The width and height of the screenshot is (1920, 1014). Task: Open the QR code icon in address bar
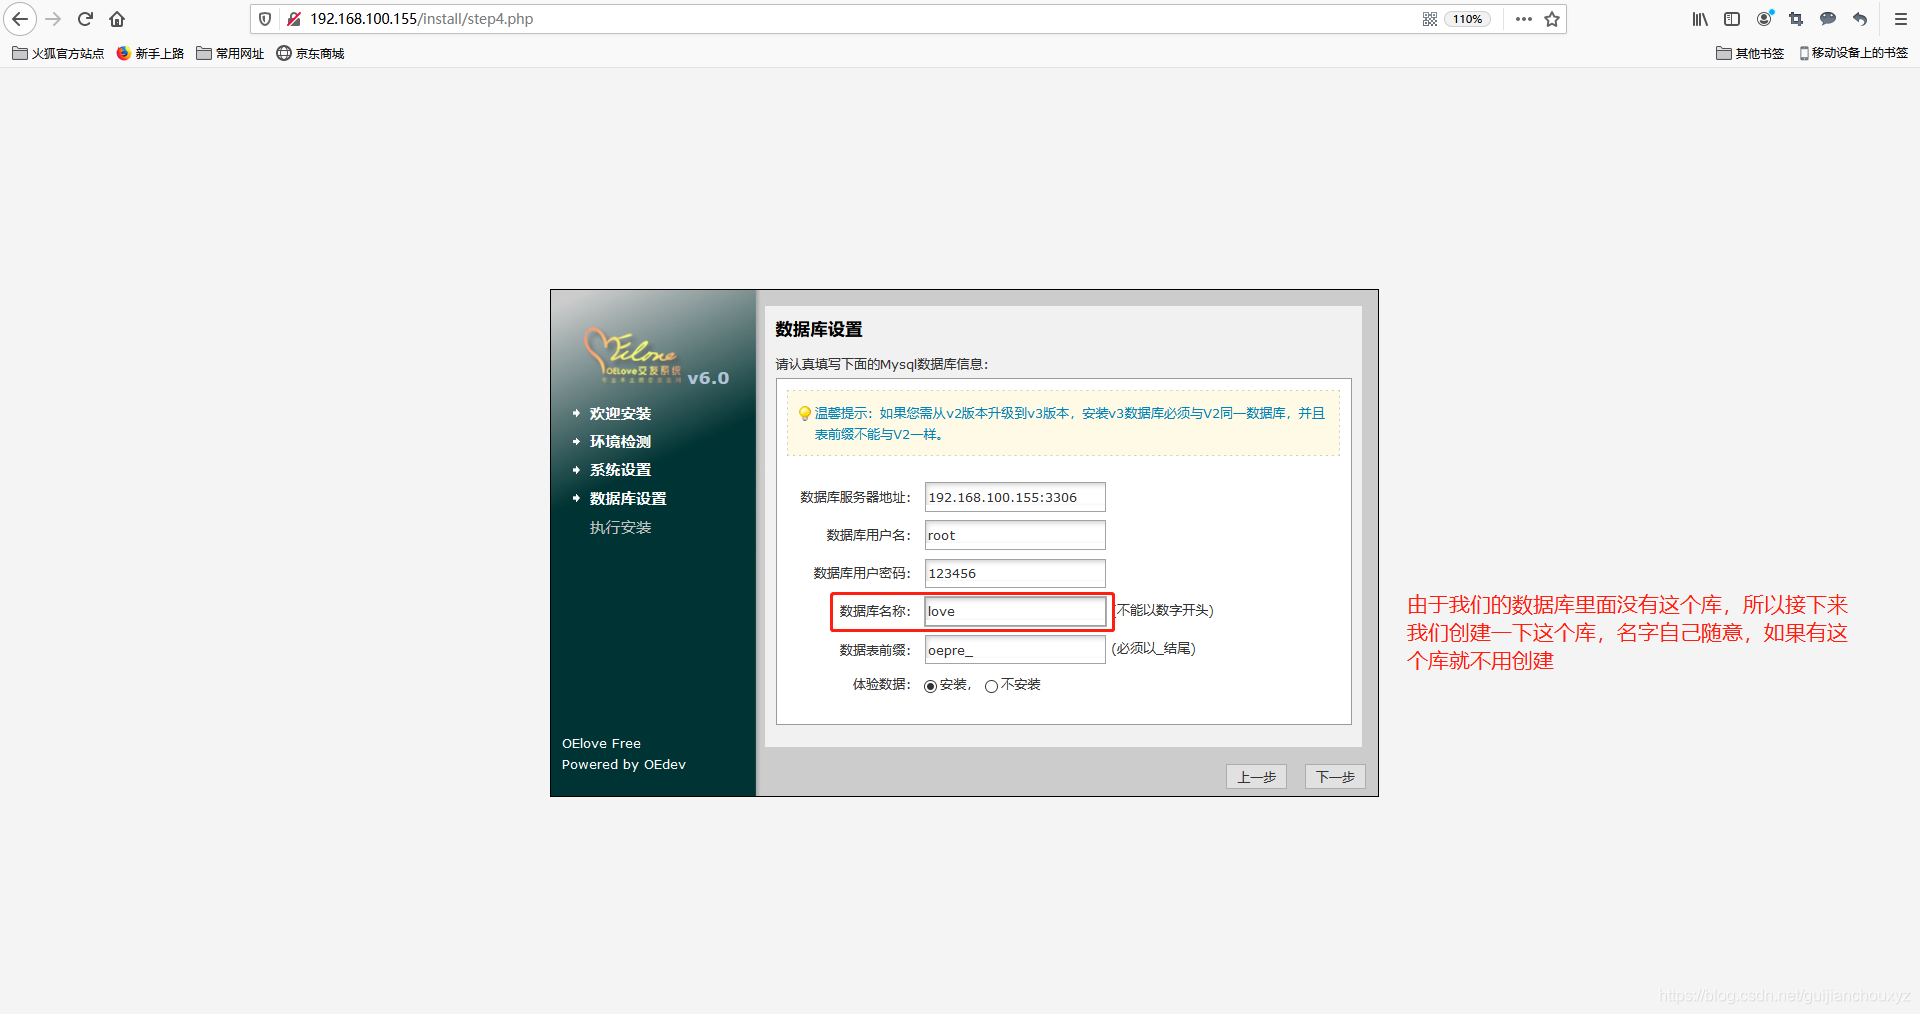[1430, 19]
